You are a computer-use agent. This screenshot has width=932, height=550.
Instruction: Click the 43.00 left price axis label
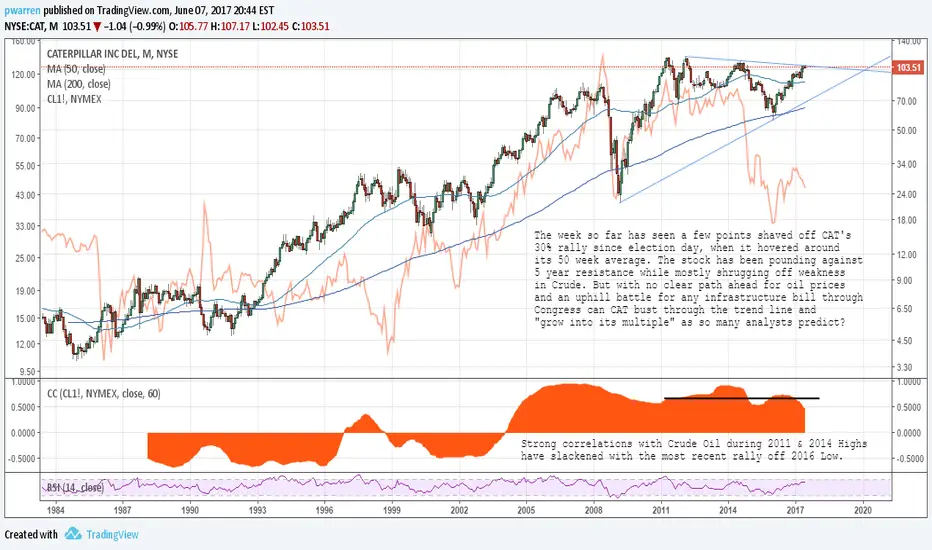(25, 195)
